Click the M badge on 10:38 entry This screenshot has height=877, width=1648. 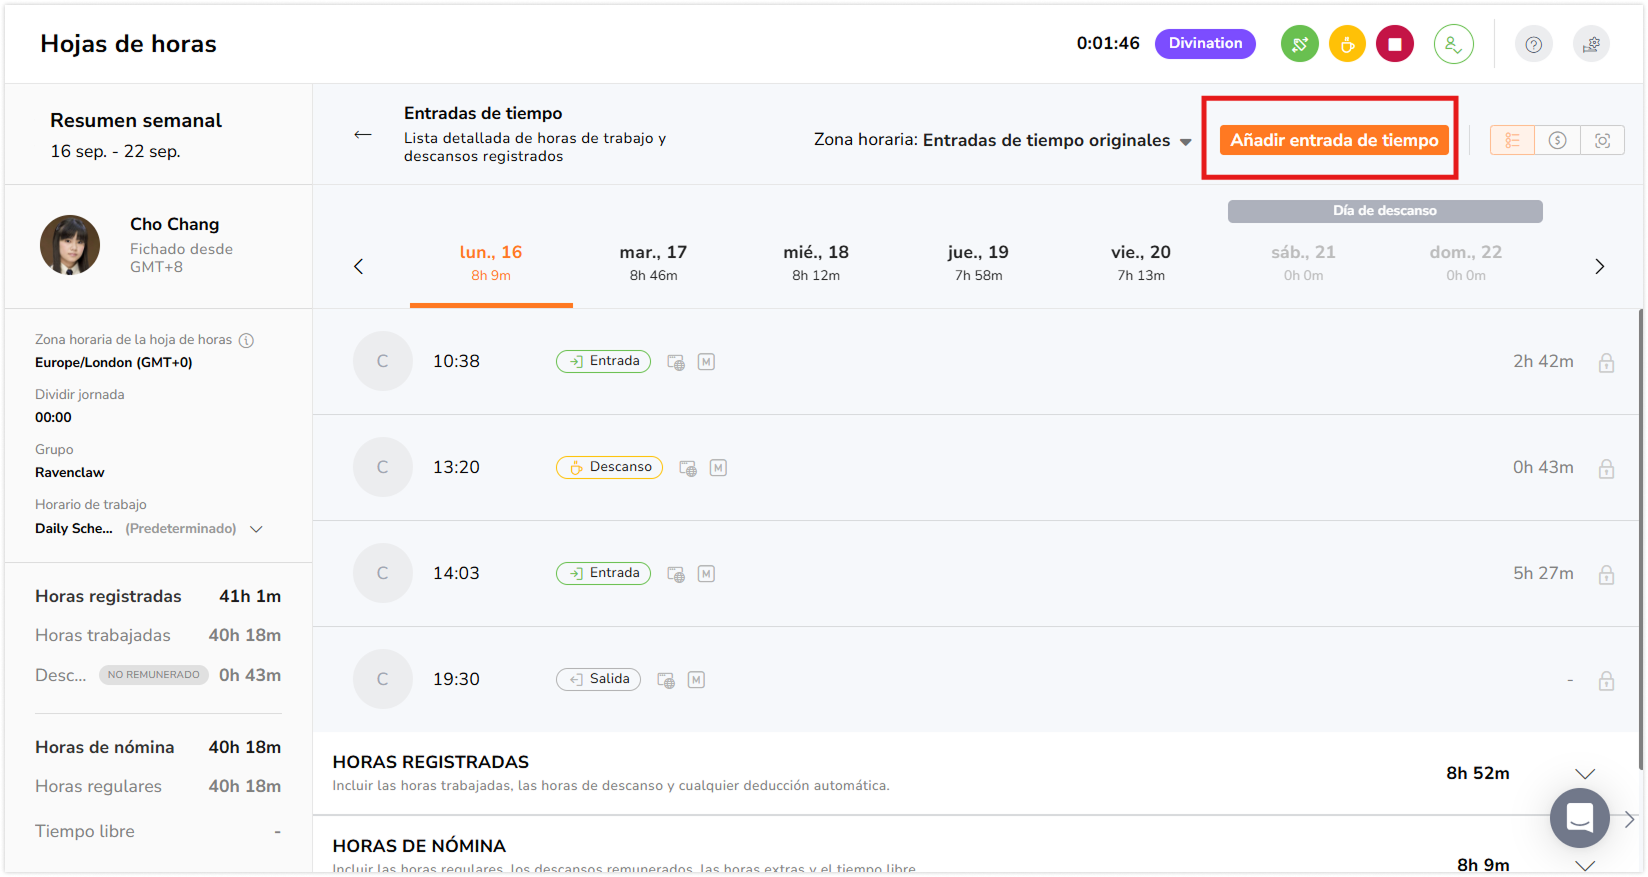tap(706, 362)
